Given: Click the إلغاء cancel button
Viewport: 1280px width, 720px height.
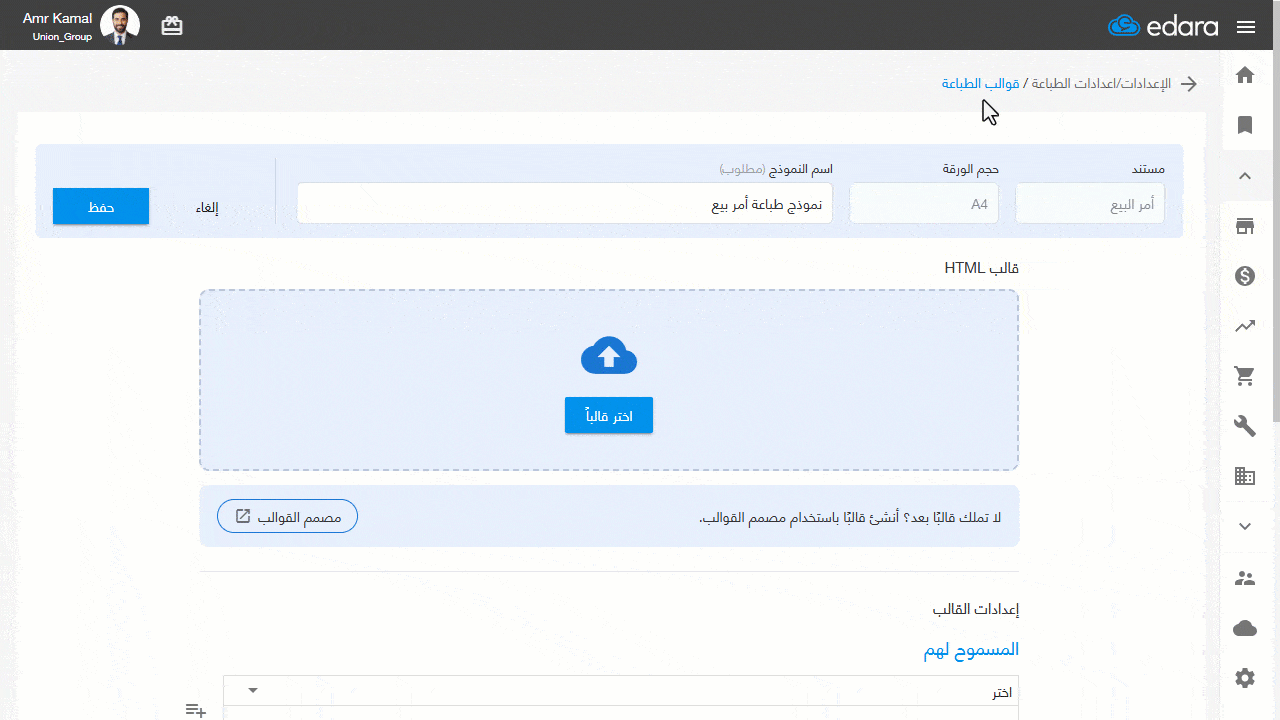Looking at the screenshot, I should (207, 208).
